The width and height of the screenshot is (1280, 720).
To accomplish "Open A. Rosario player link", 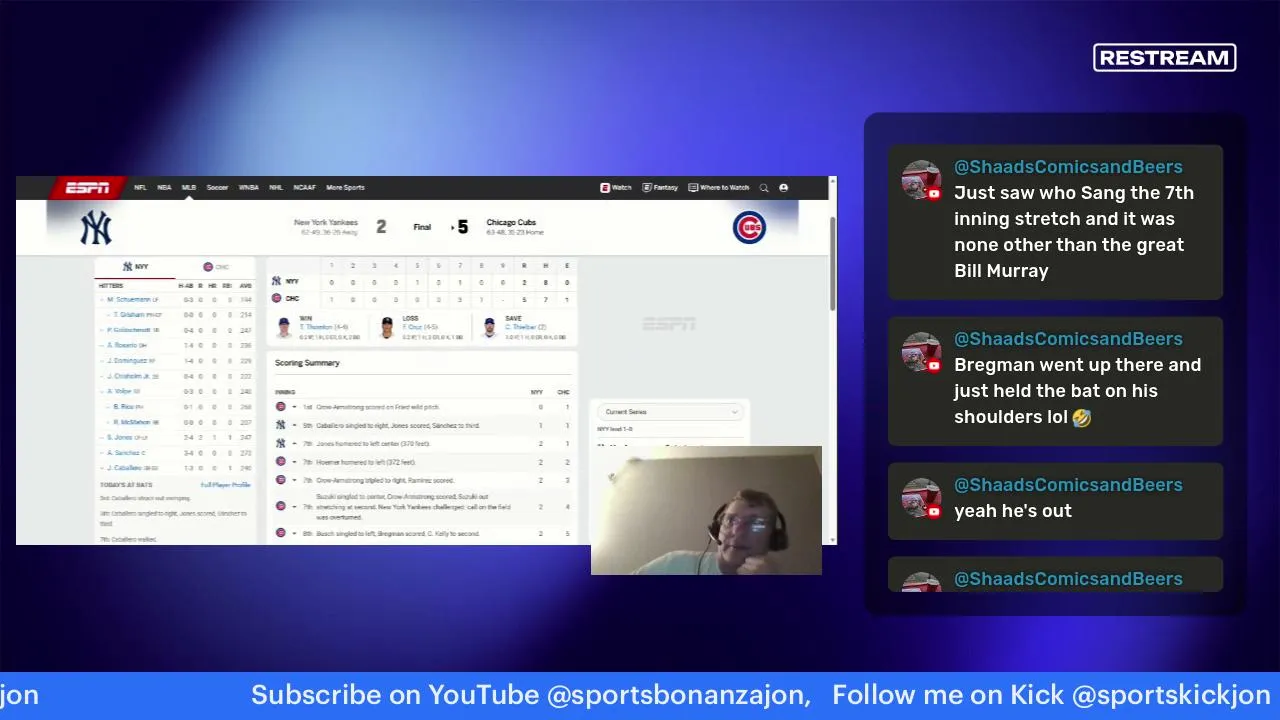I will coord(122,346).
